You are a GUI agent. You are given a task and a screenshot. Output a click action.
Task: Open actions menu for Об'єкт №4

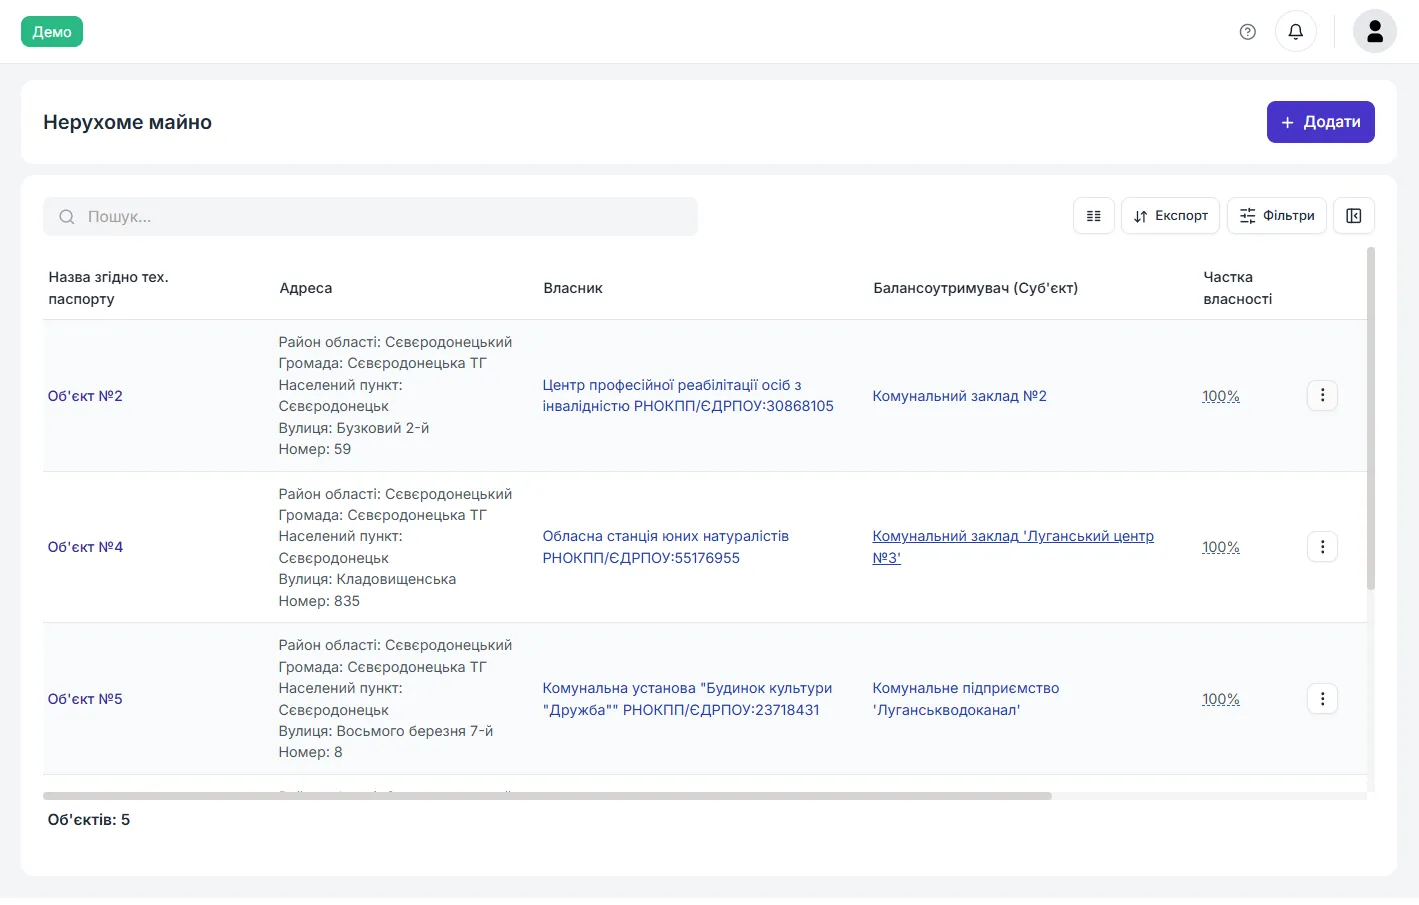1322,547
